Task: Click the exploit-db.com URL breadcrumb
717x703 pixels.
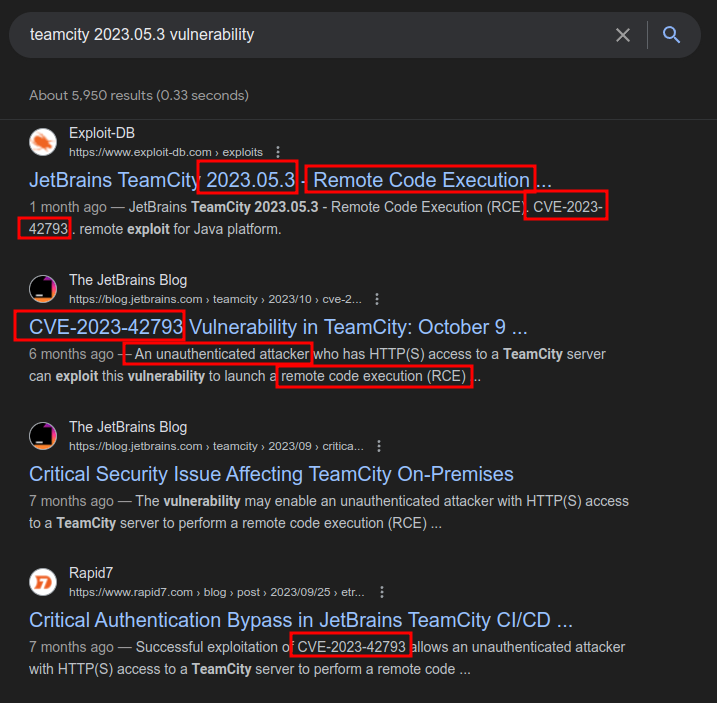Action: click(165, 152)
